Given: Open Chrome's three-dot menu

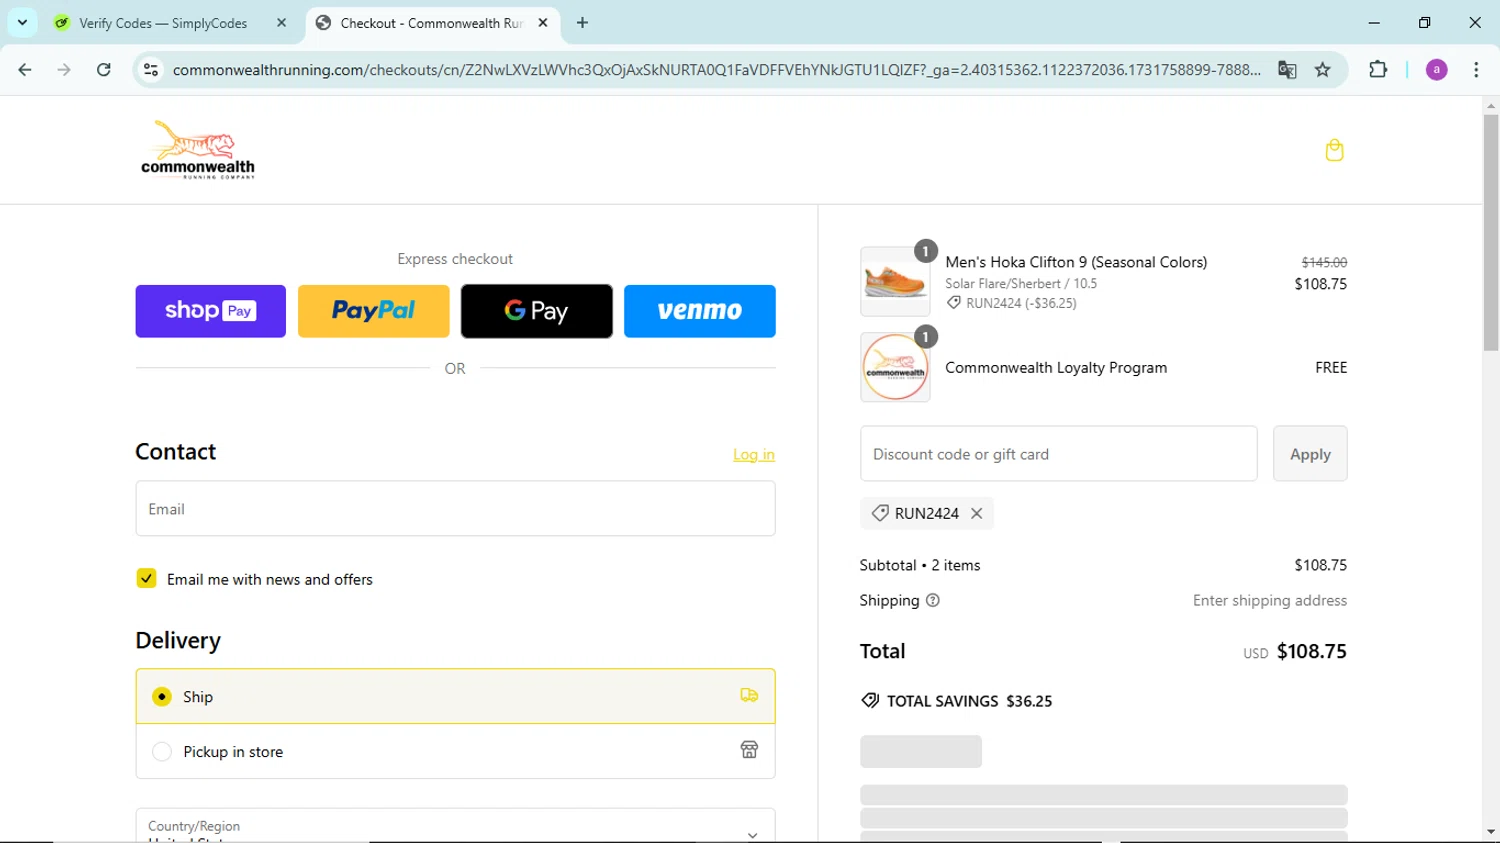Looking at the screenshot, I should (1476, 70).
